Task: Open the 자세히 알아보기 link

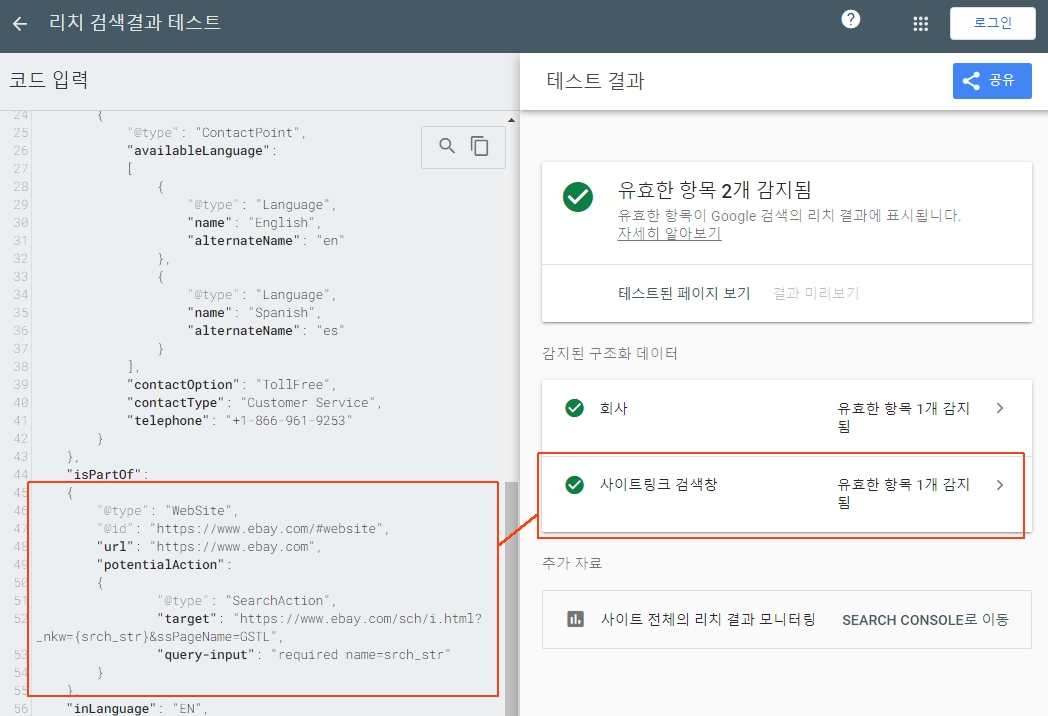Action: coord(669,233)
